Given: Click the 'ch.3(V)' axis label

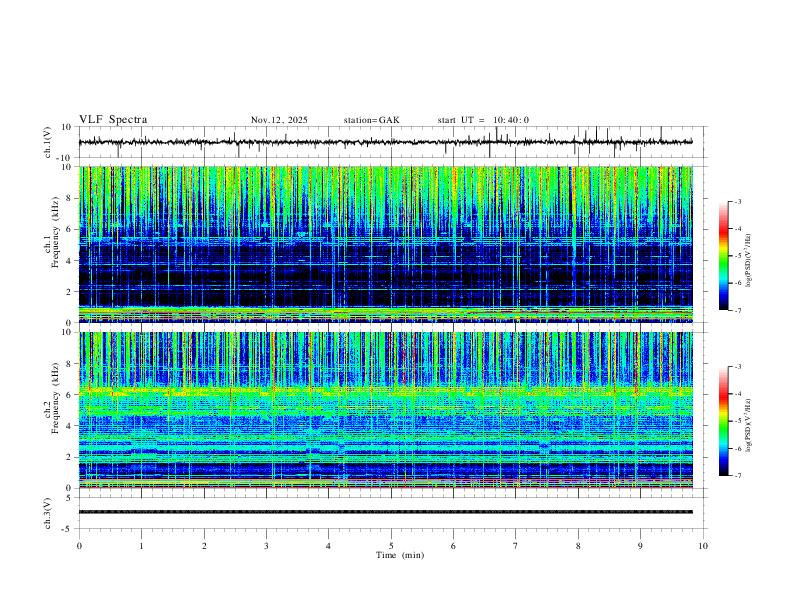Looking at the screenshot, I should pyautogui.click(x=48, y=513).
